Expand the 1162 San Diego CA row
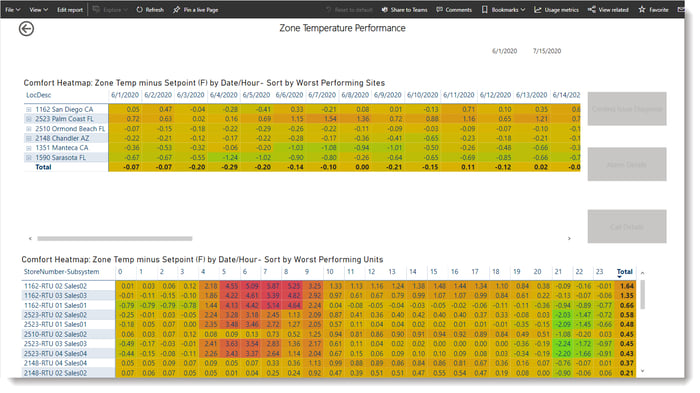700x393 pixels. pyautogui.click(x=29, y=109)
